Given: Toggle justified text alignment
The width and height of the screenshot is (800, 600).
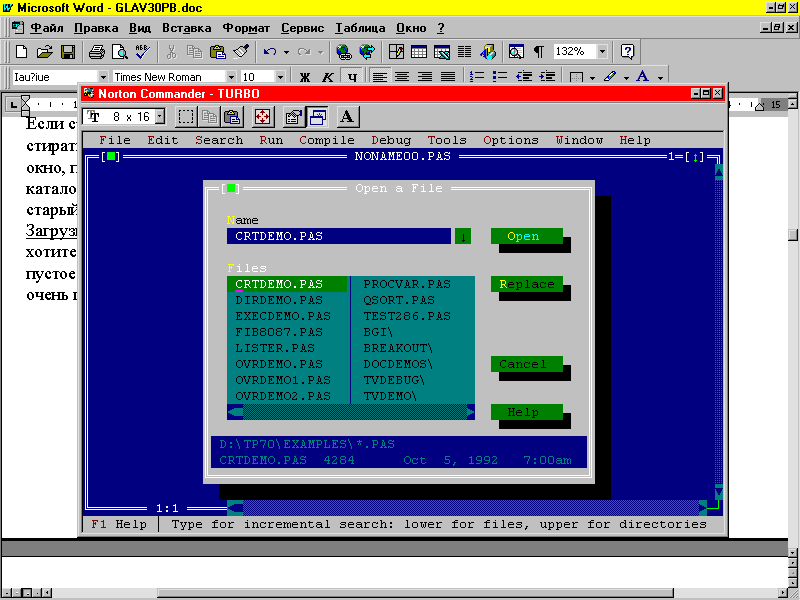Looking at the screenshot, I should click(448, 77).
